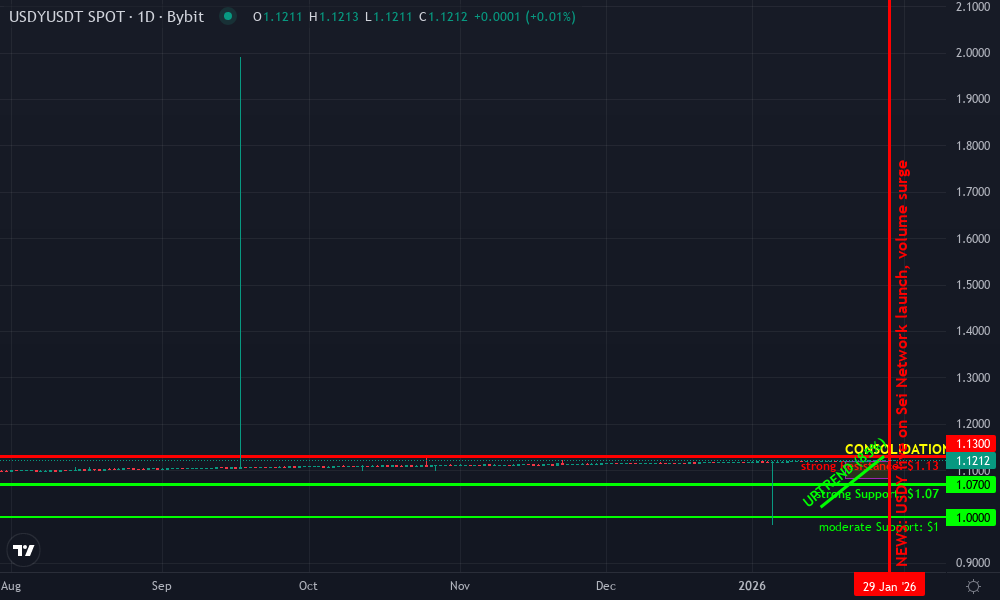Select the 1.1212 current price label
Viewport: 1000px width, 600px height.
tap(971, 460)
